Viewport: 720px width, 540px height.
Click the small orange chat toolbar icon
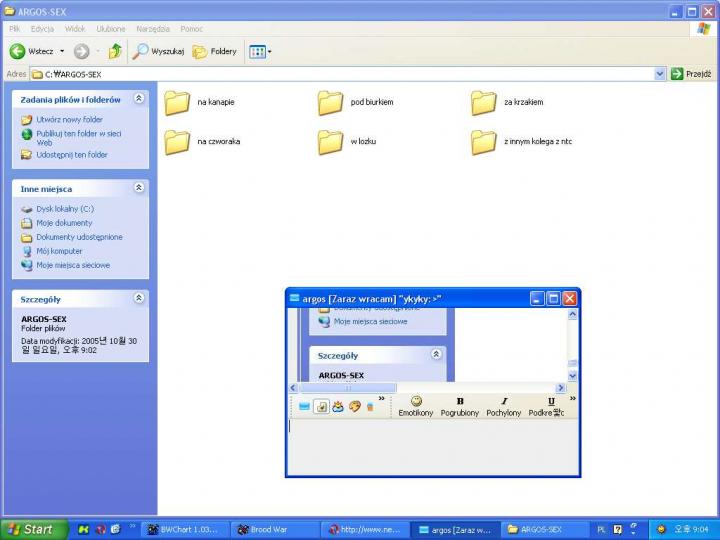coord(370,407)
